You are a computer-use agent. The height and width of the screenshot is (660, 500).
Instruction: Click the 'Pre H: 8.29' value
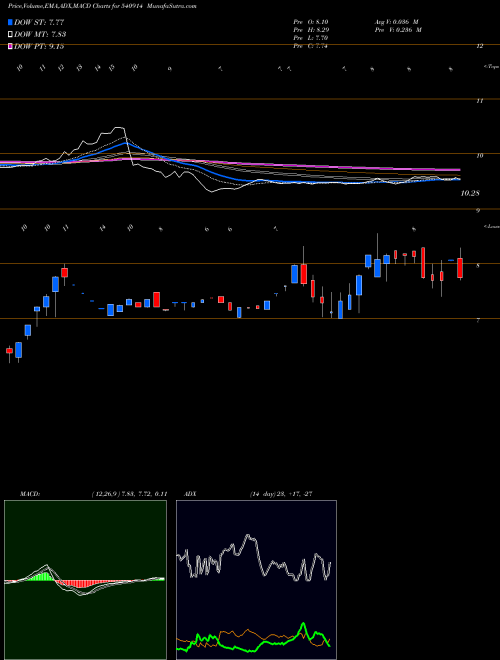tap(311, 30)
